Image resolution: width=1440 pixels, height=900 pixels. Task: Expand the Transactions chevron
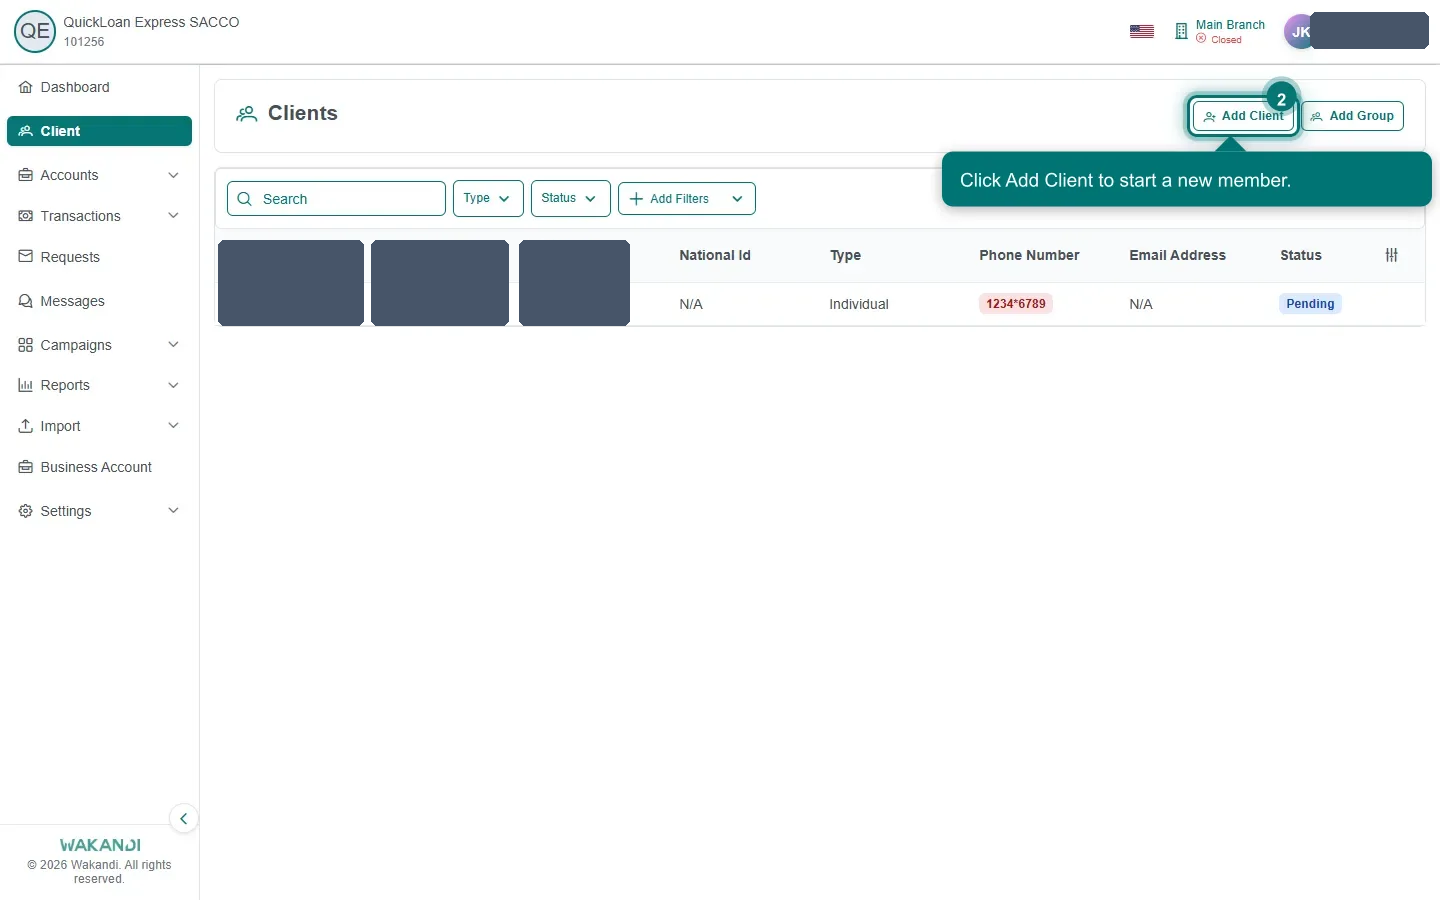click(173, 216)
